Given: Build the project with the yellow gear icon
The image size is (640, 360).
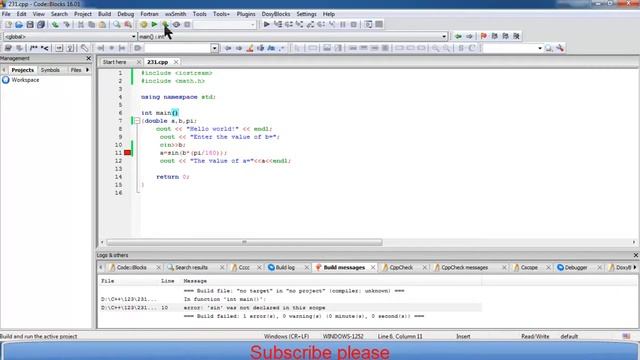Looking at the screenshot, I should click(144, 24).
